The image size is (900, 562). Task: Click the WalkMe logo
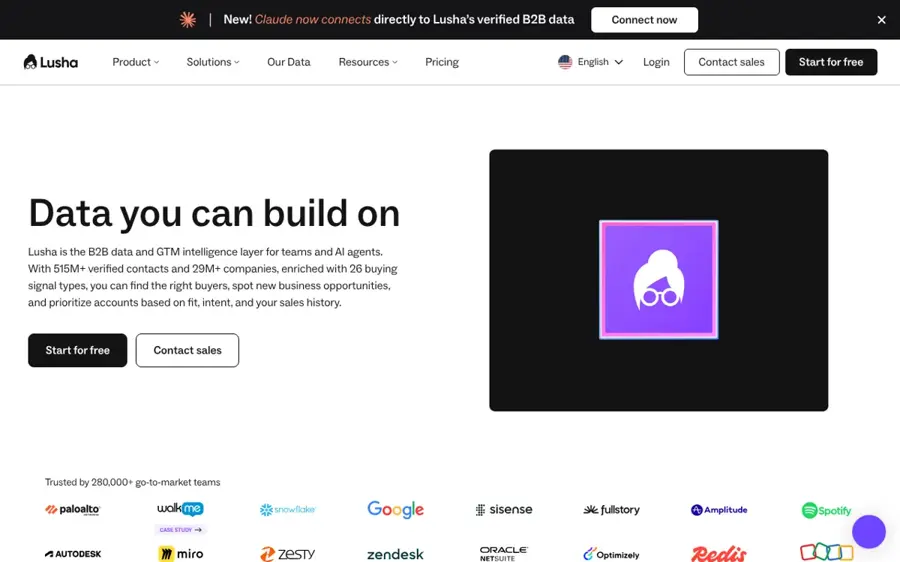point(180,509)
